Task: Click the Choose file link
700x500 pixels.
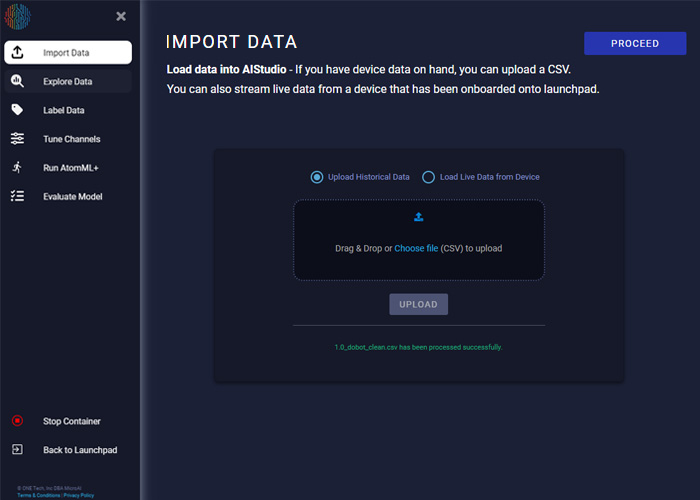Action: [x=416, y=248]
